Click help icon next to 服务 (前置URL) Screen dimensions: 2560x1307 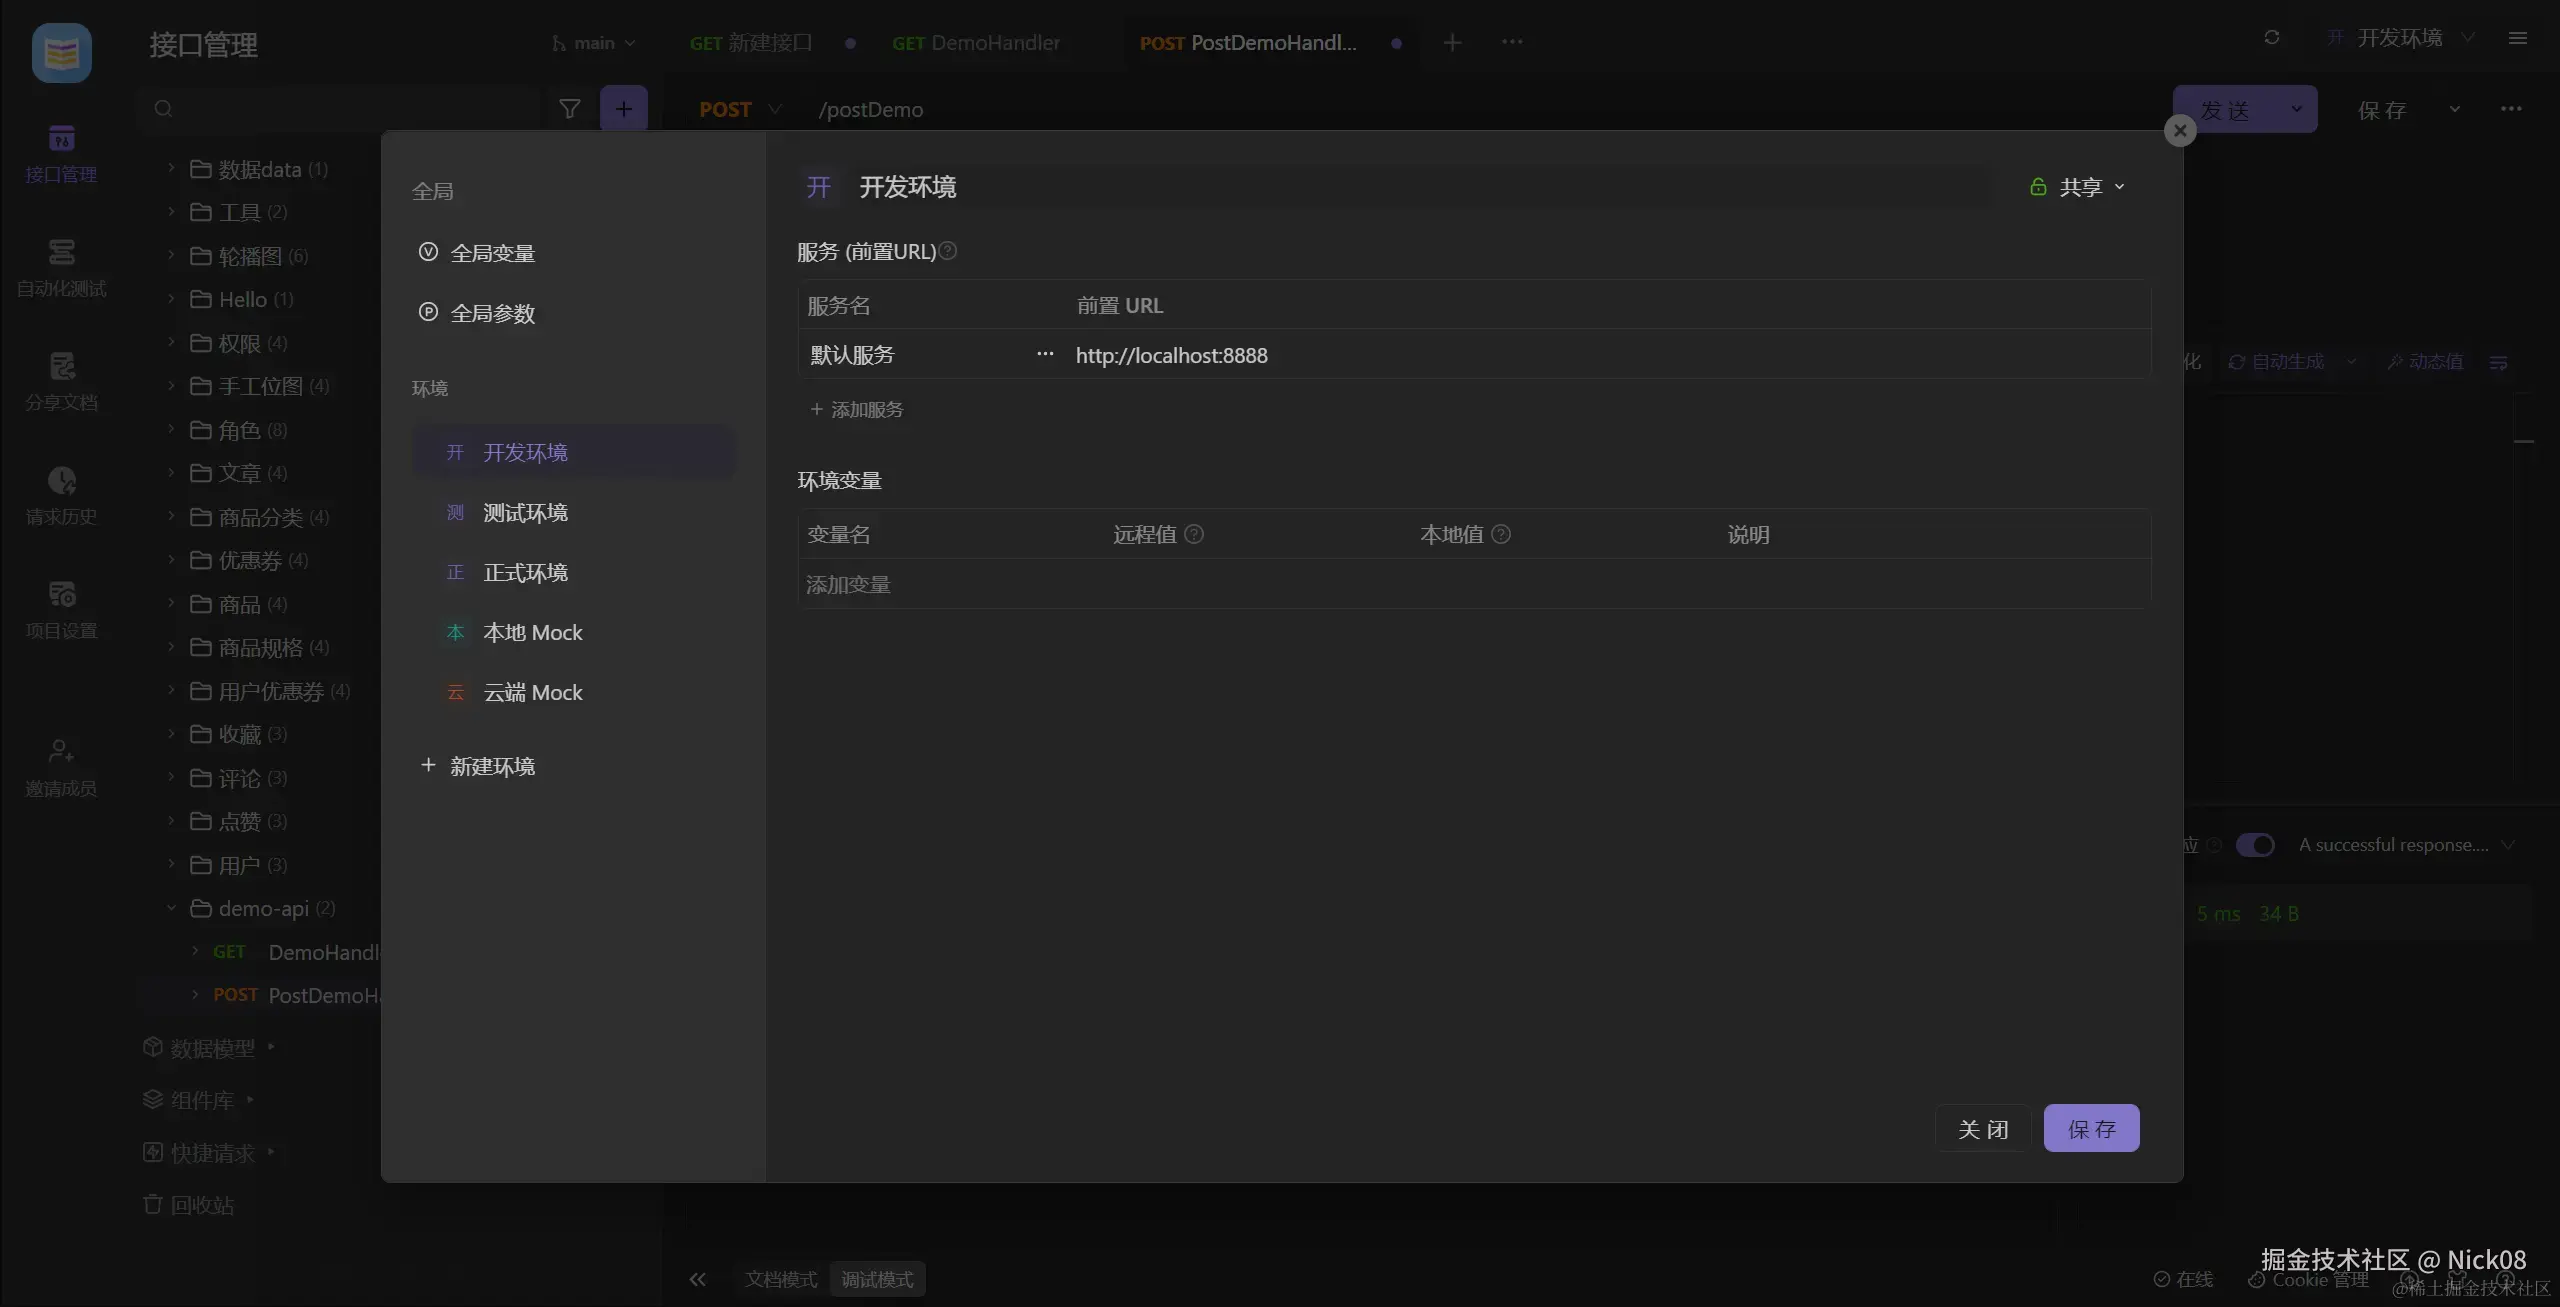(948, 251)
